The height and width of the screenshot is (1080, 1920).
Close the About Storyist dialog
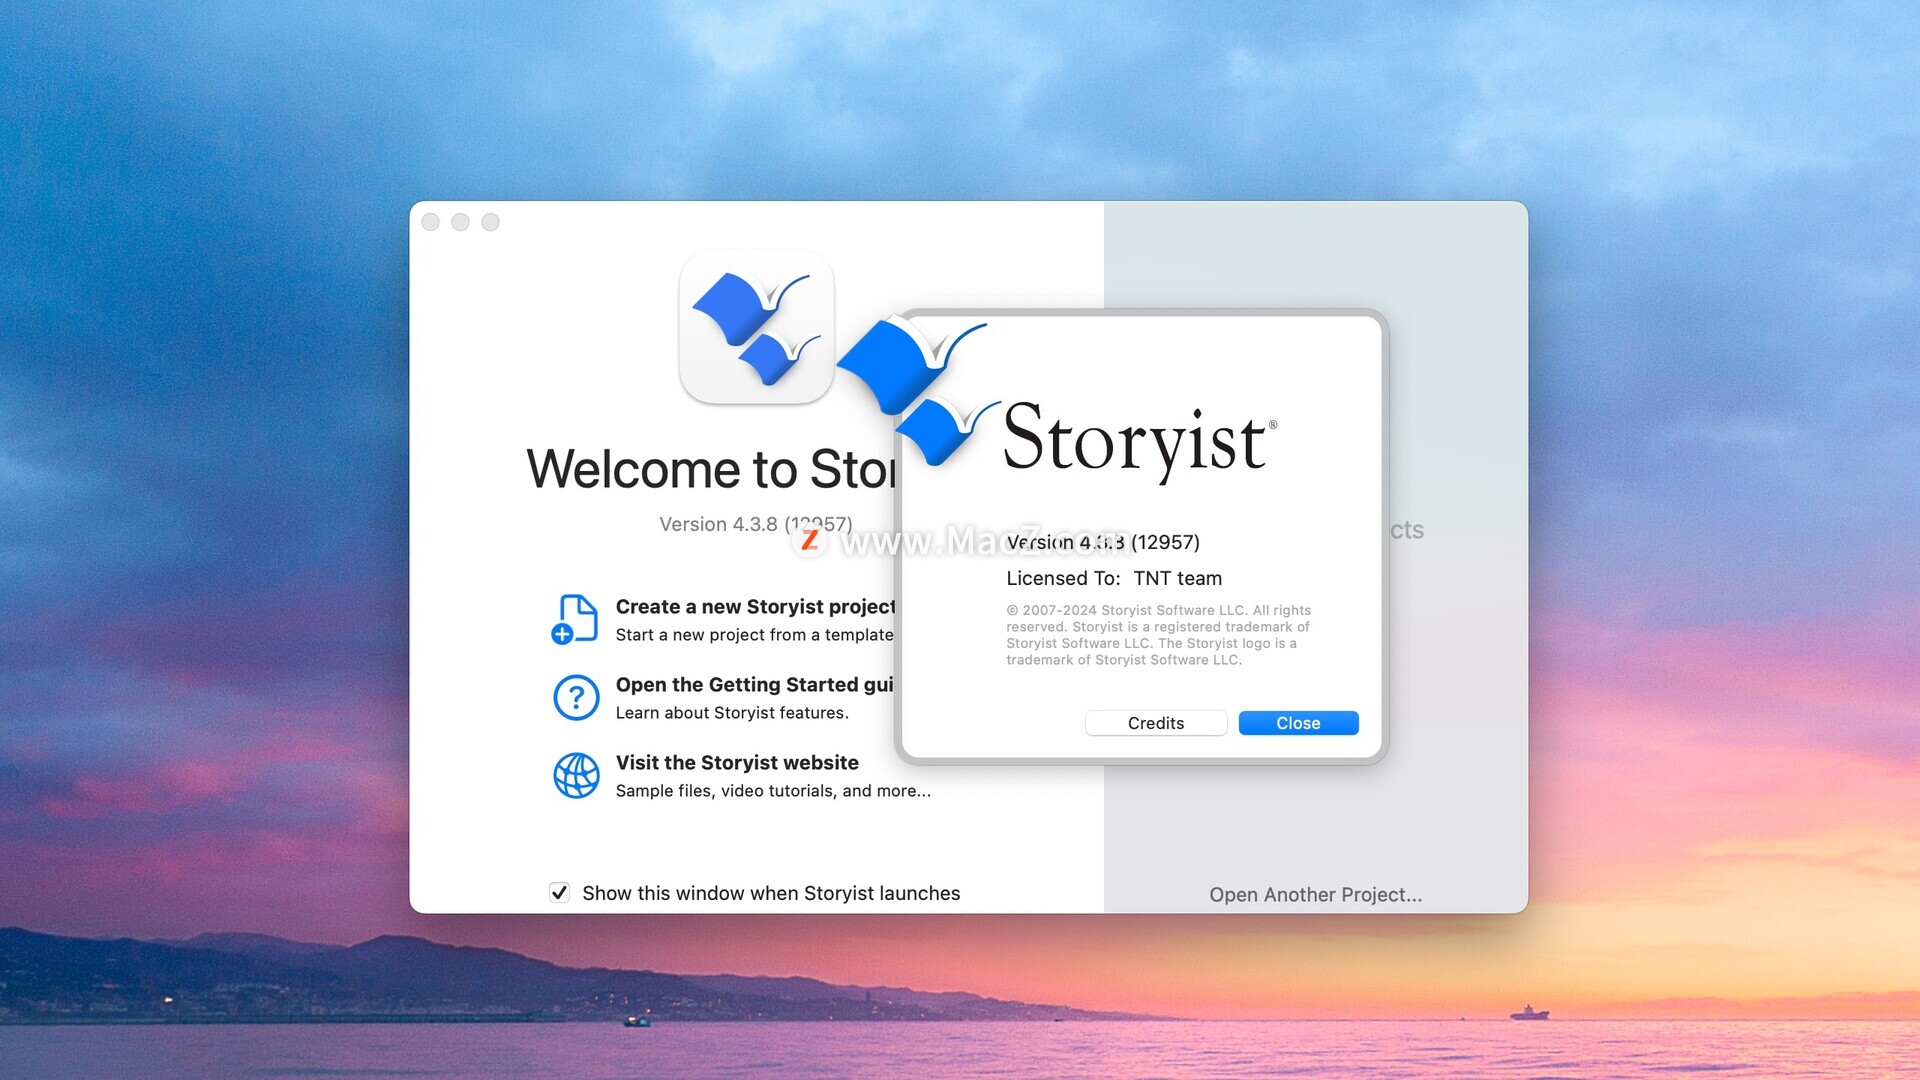point(1298,723)
